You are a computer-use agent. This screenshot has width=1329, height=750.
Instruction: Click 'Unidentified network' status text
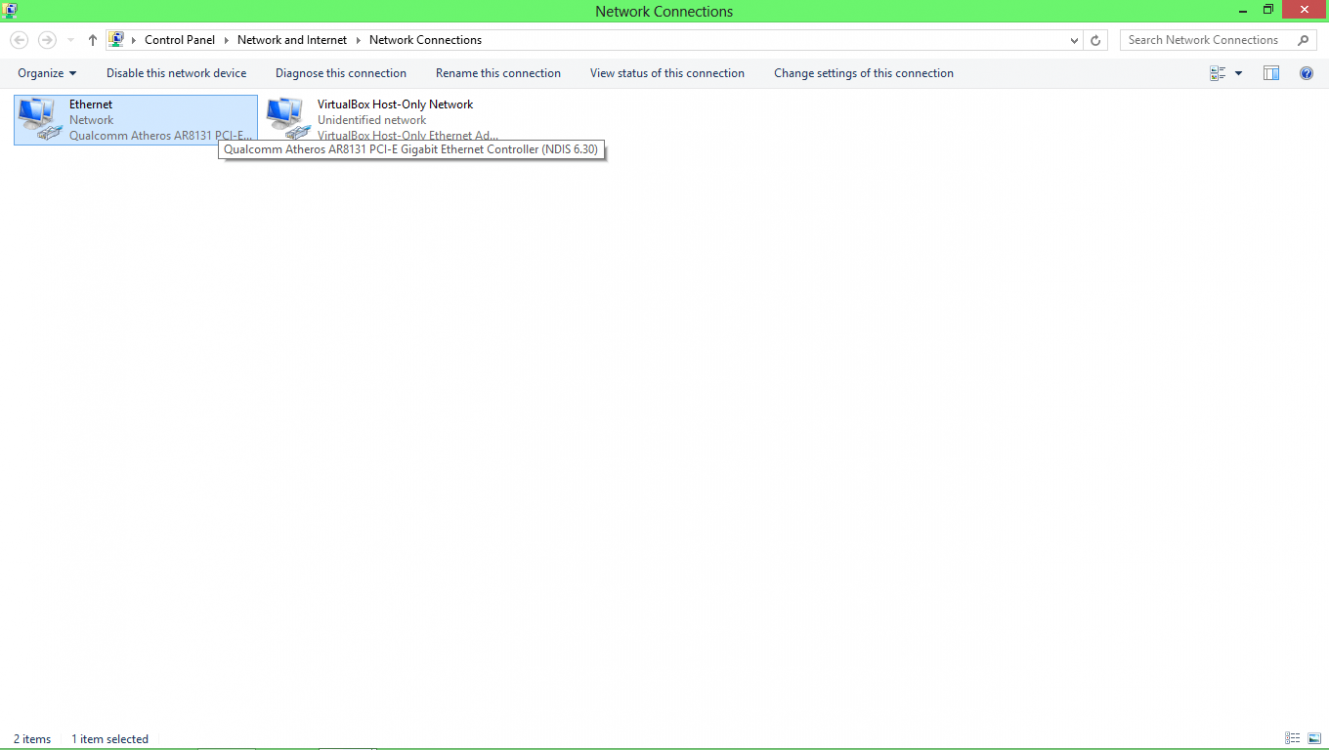pos(372,120)
